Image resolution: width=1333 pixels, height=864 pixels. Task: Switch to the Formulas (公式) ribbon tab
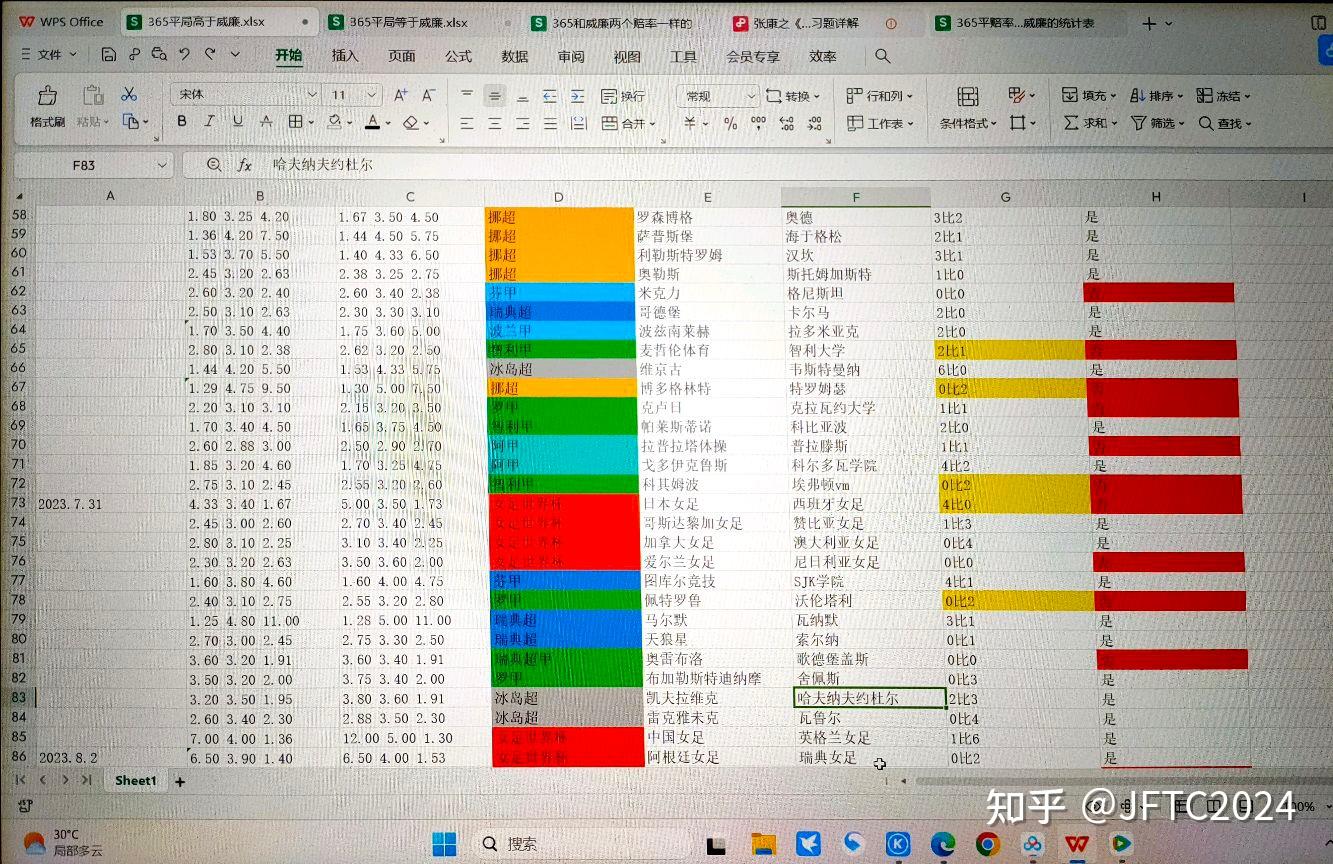(459, 56)
